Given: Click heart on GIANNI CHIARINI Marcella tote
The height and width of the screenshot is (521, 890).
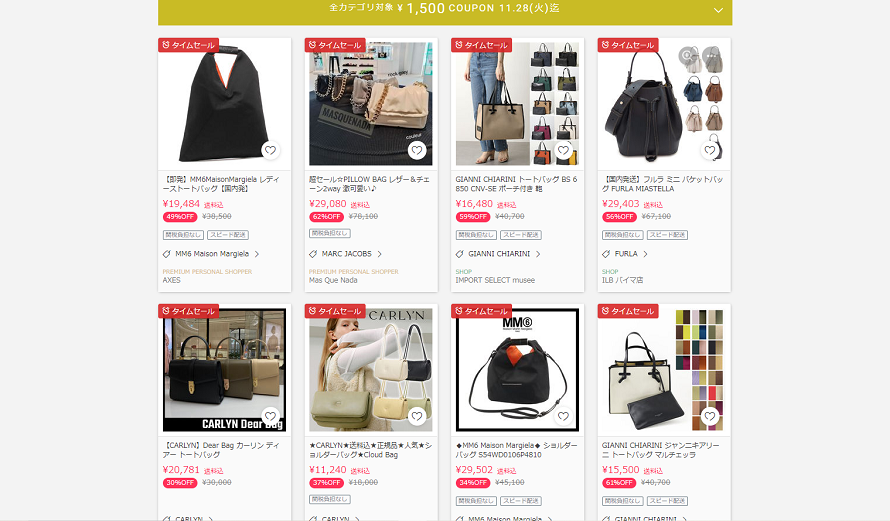Looking at the screenshot, I should [x=710, y=416].
